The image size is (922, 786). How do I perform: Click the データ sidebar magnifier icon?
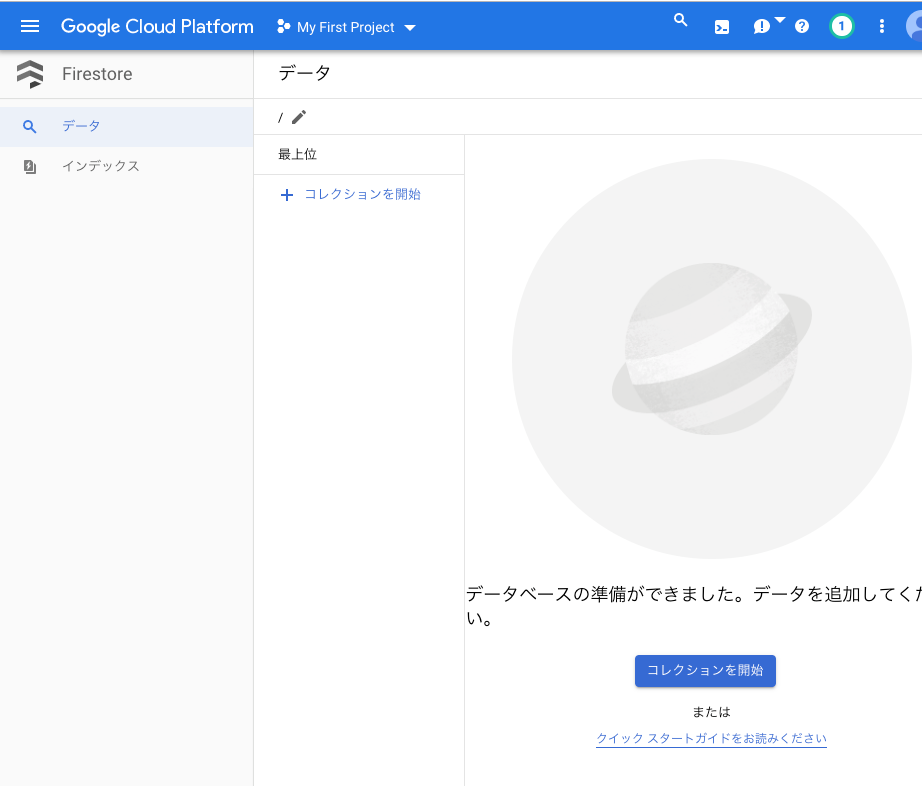pyautogui.click(x=29, y=126)
